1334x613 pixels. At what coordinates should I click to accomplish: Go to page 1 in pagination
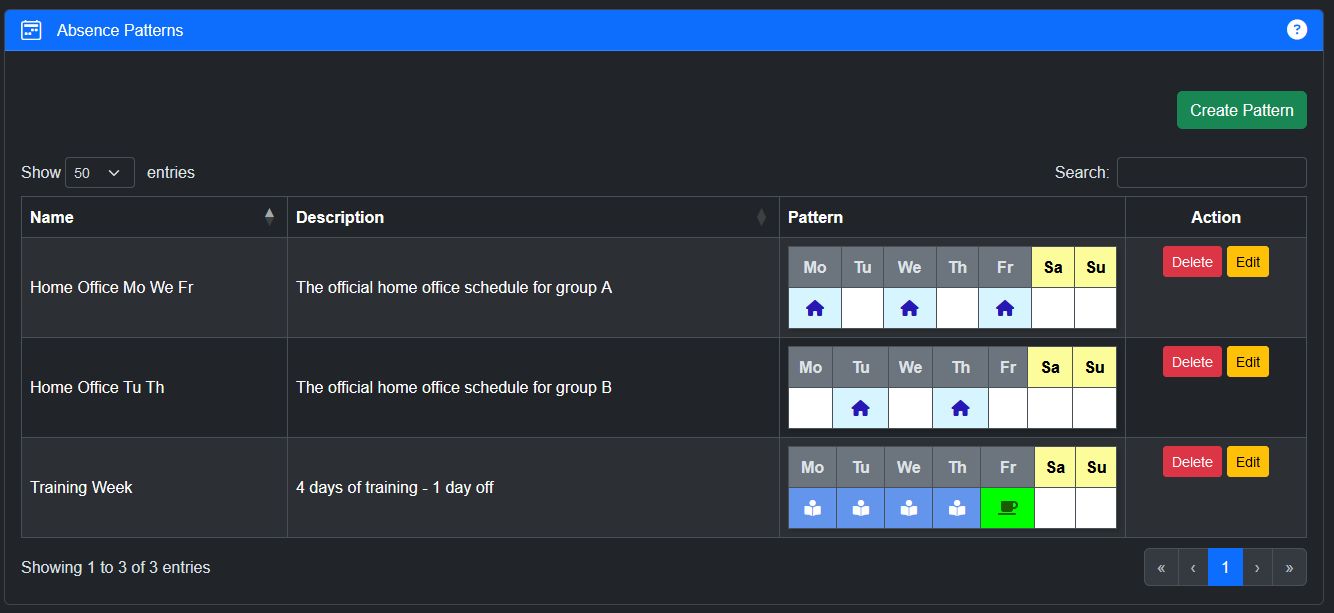(x=1225, y=567)
